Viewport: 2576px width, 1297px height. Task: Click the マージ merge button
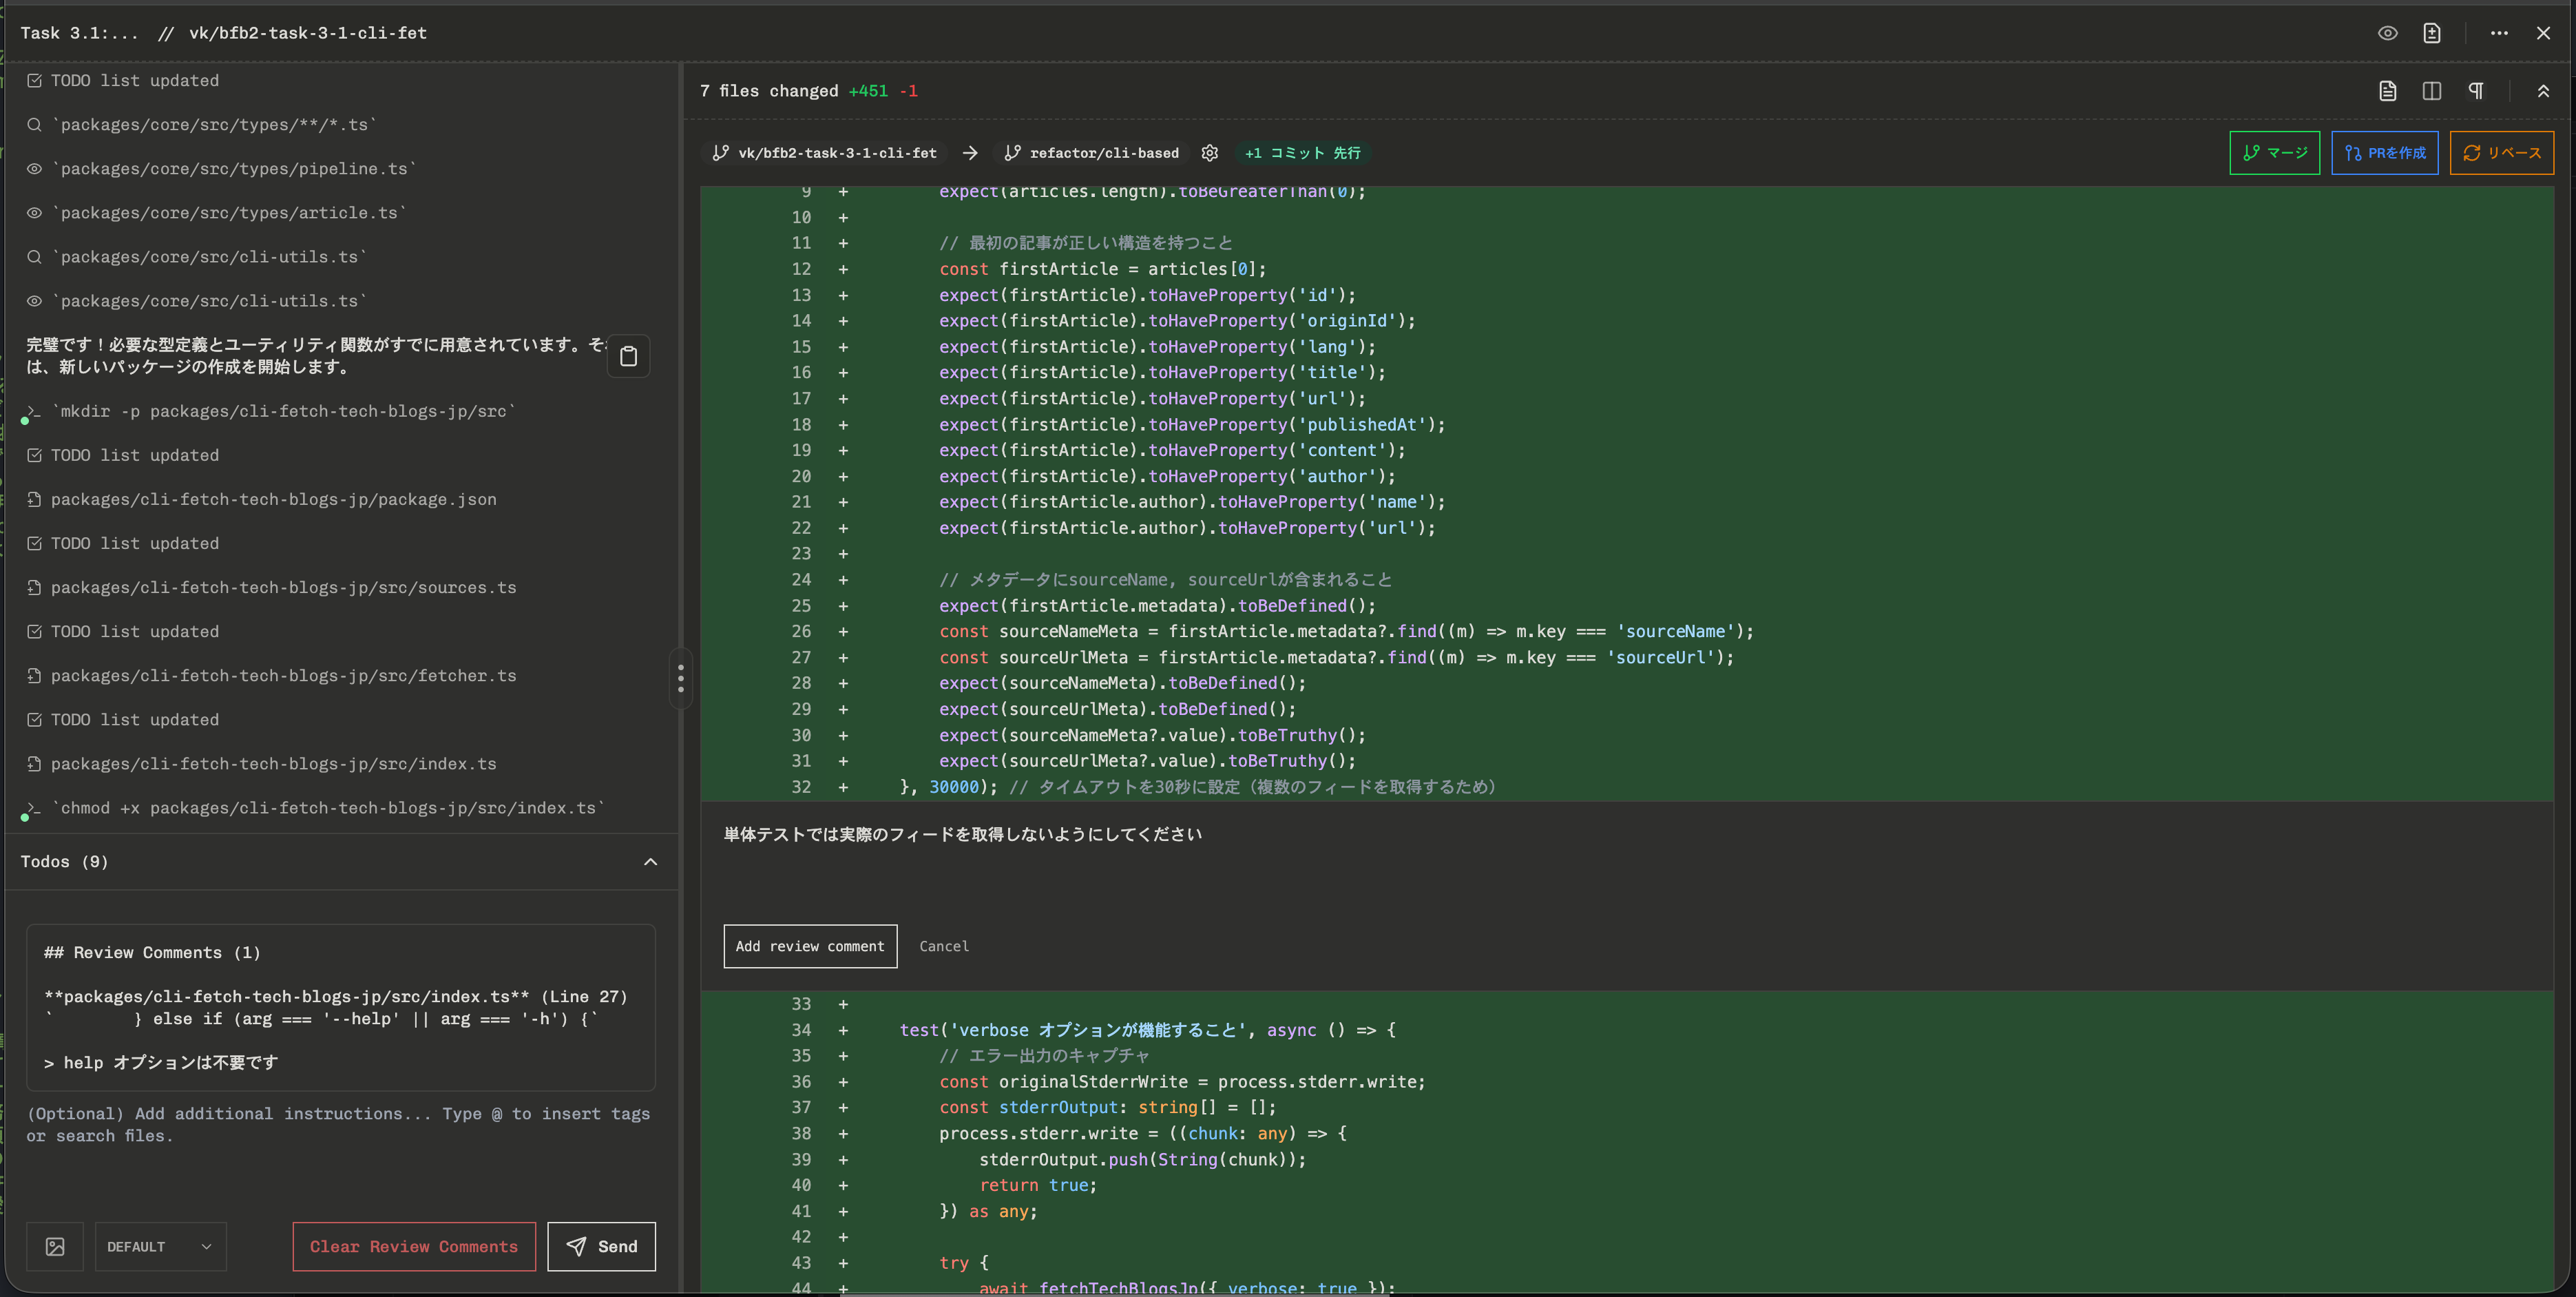(x=2274, y=153)
